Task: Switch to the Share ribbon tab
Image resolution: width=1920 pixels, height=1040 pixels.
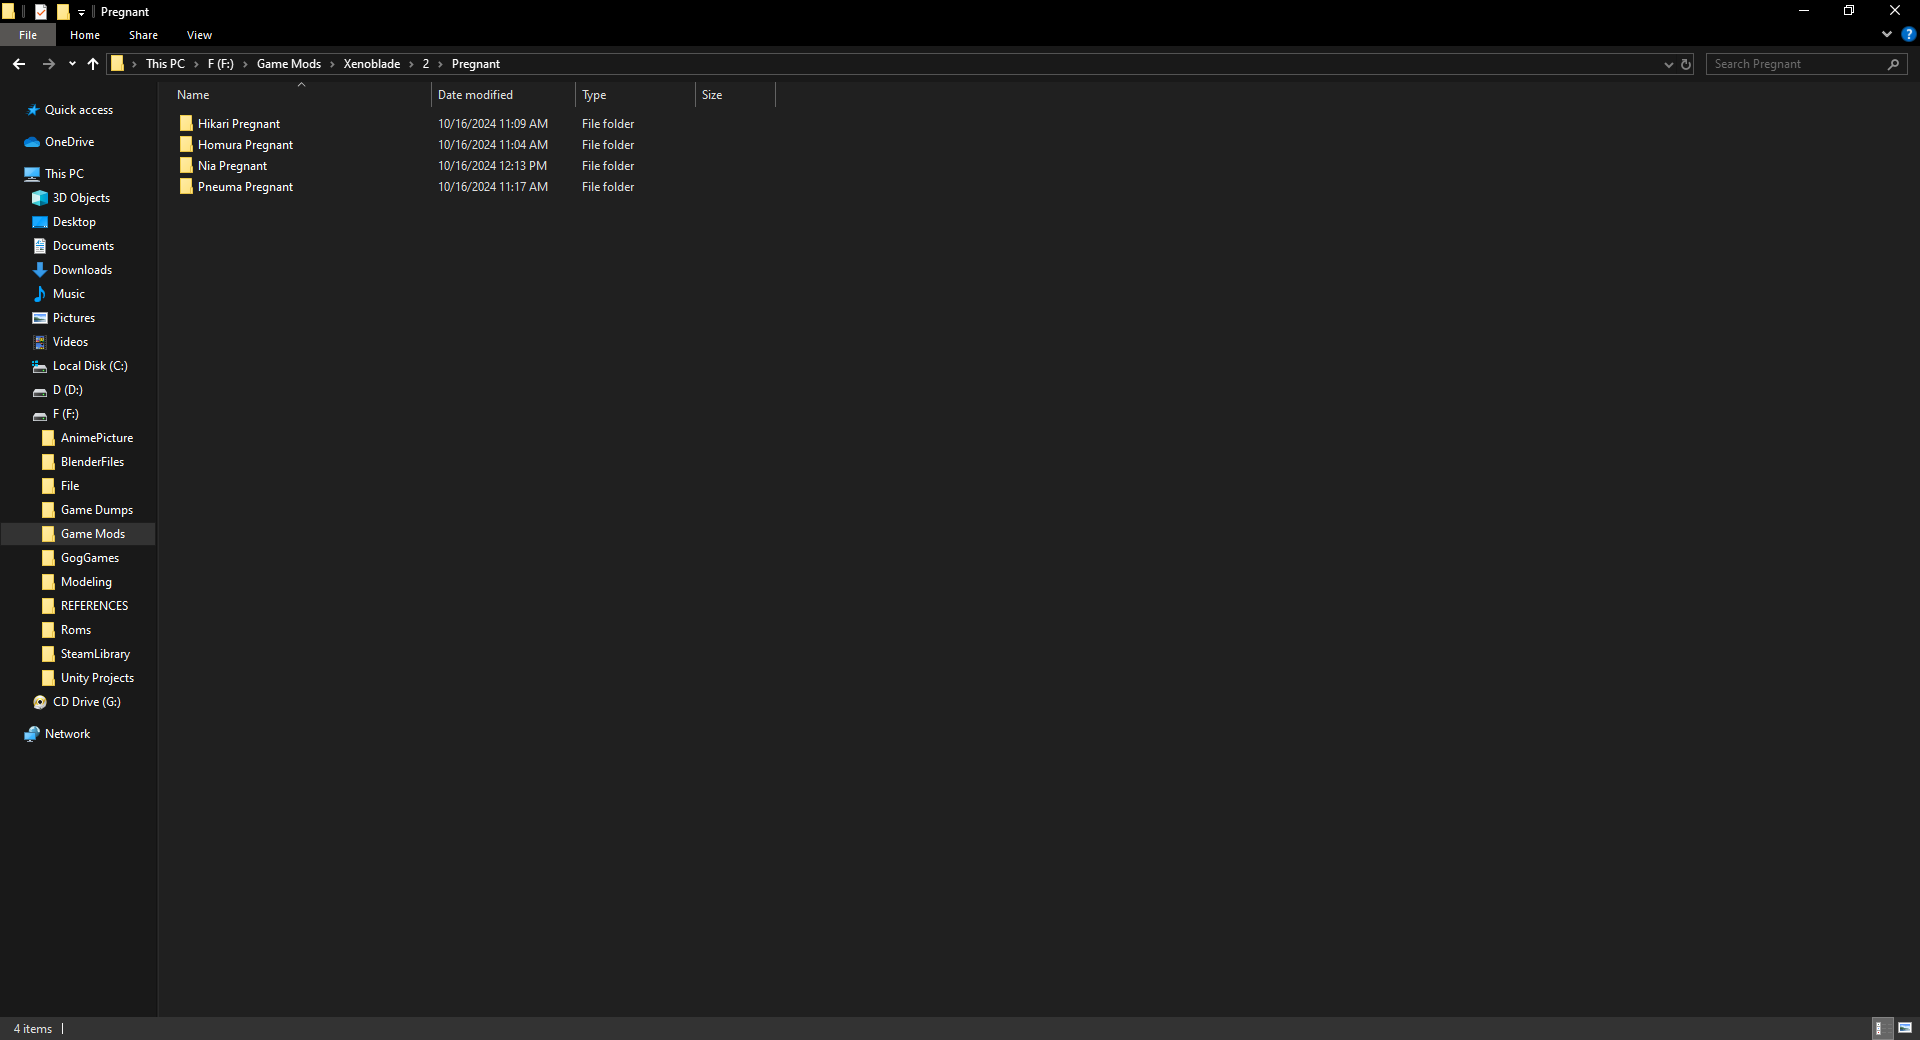Action: tap(143, 35)
